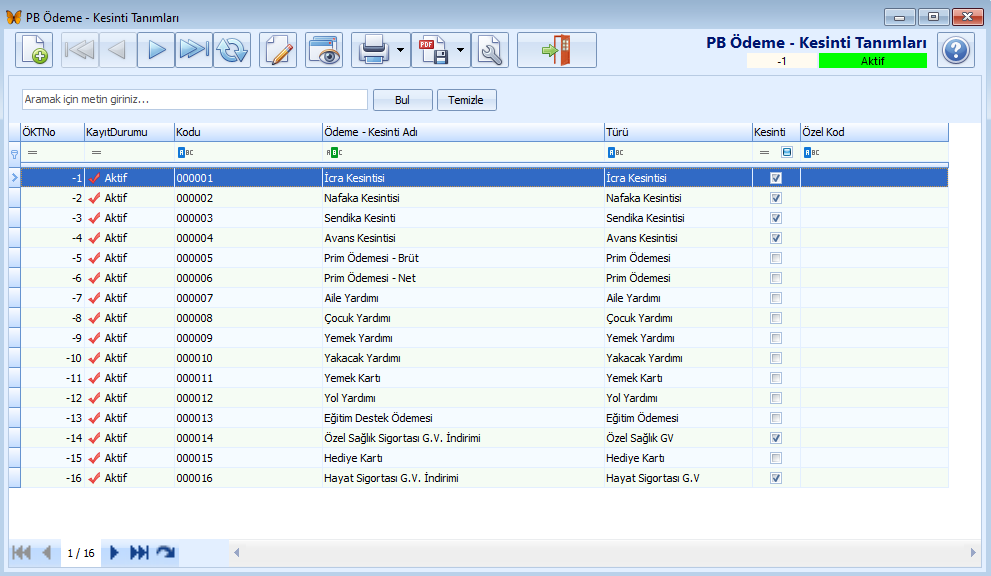Select the Eğitim Destek Ödemesi cell

pos(463,418)
